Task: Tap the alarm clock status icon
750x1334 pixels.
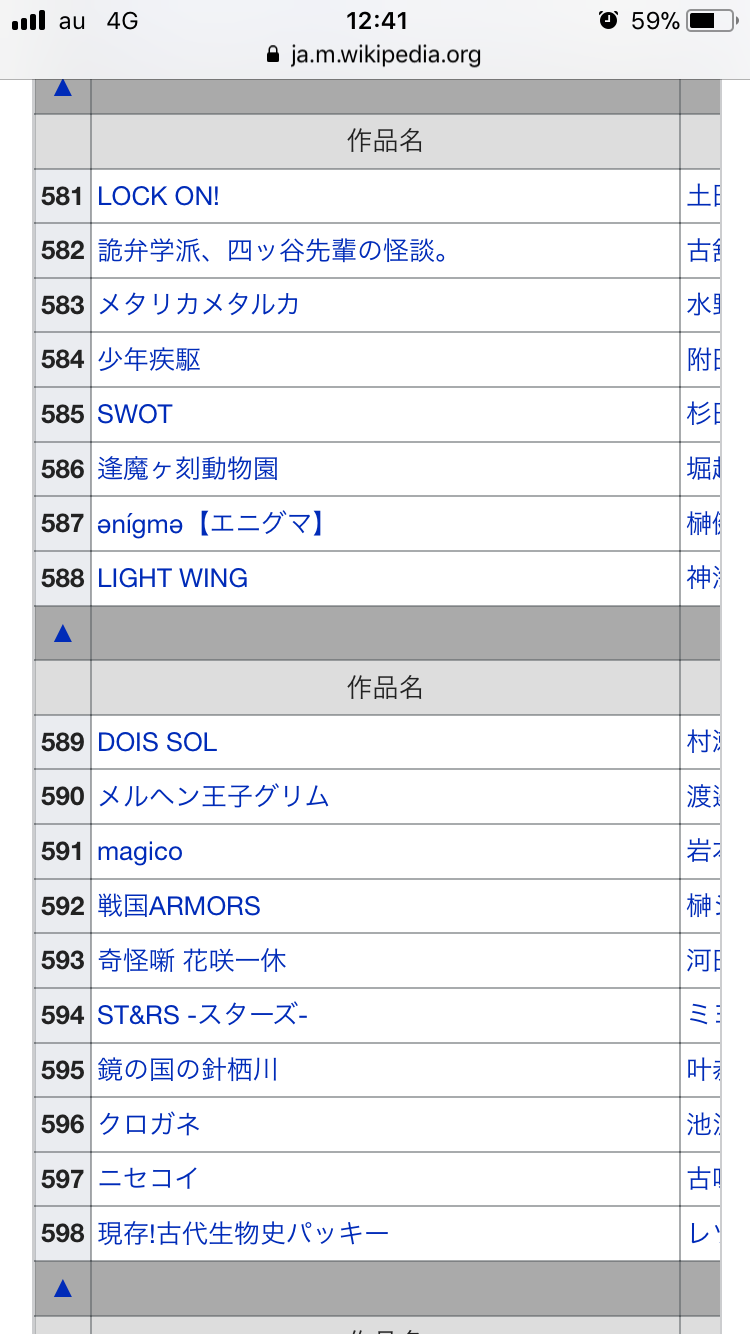Action: click(x=608, y=20)
